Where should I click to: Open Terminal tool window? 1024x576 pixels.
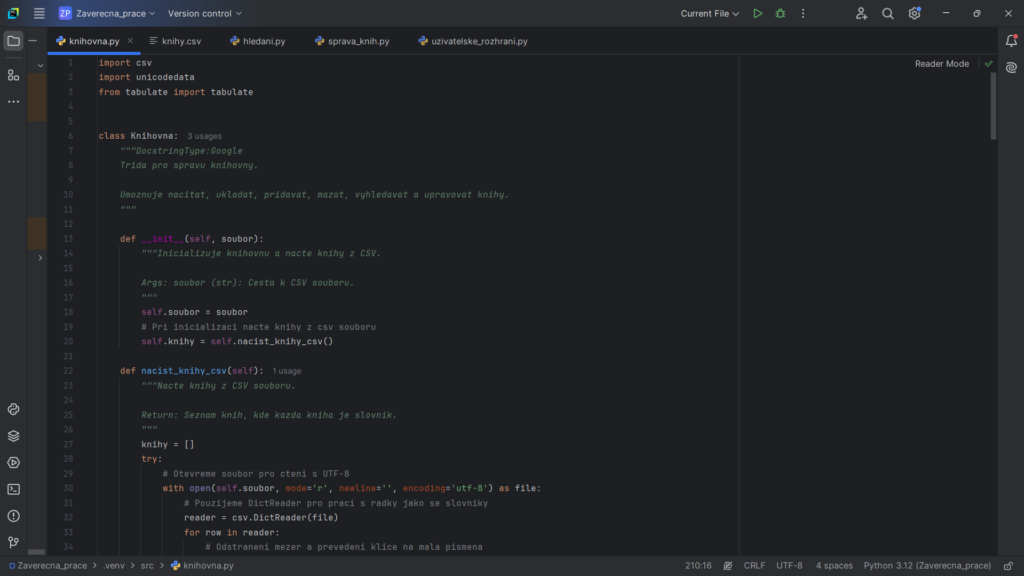tap(13, 489)
